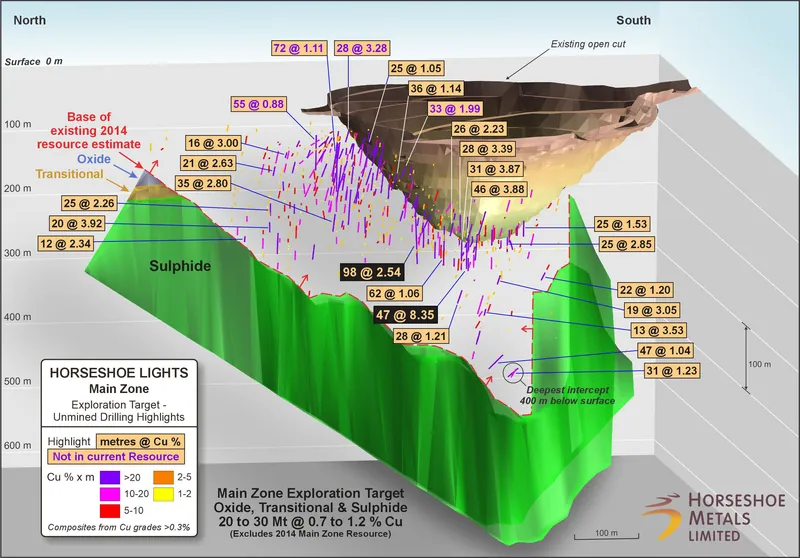Click the '28 @ 3.28' intercept label
Viewport: 800px width, 558px height.
[x=362, y=48]
